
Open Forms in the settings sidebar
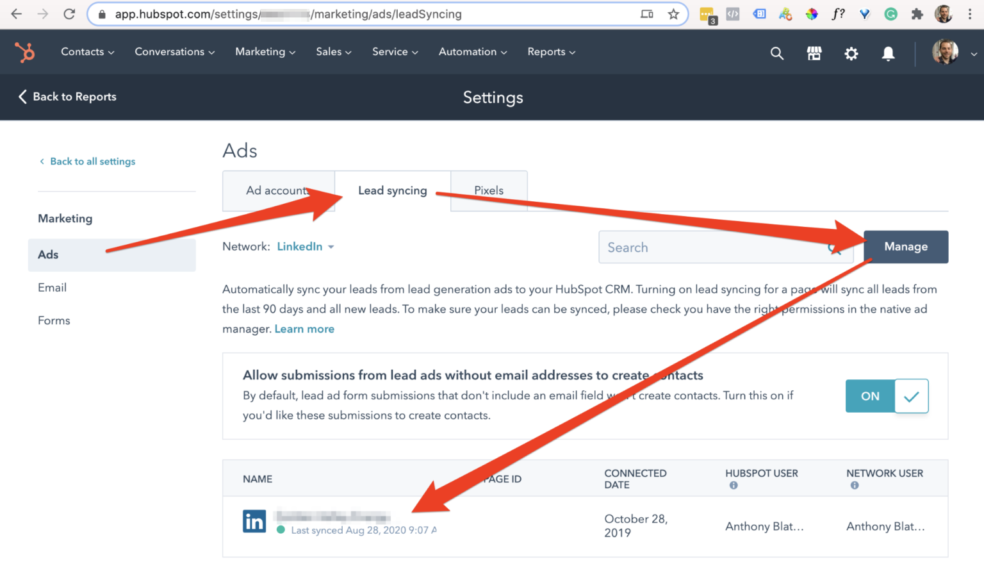coord(54,321)
